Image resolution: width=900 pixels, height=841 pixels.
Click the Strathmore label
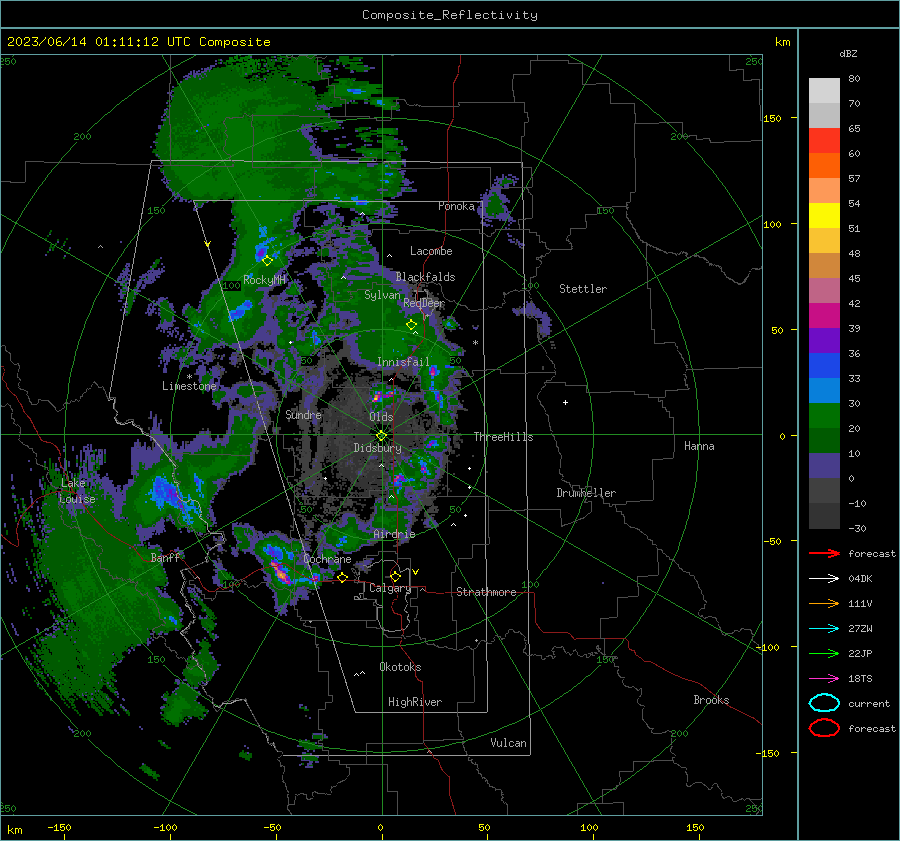pyautogui.click(x=486, y=592)
